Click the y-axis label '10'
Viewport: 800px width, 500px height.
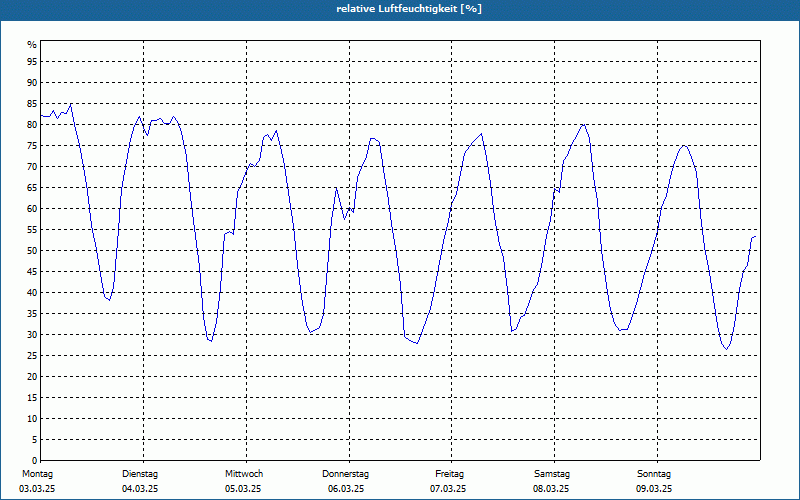point(32,419)
